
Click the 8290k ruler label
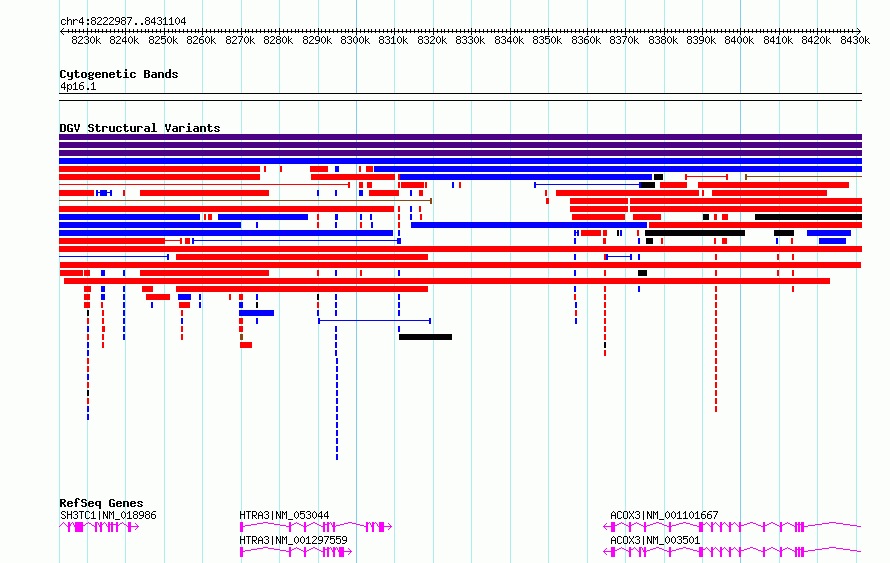tap(317, 40)
